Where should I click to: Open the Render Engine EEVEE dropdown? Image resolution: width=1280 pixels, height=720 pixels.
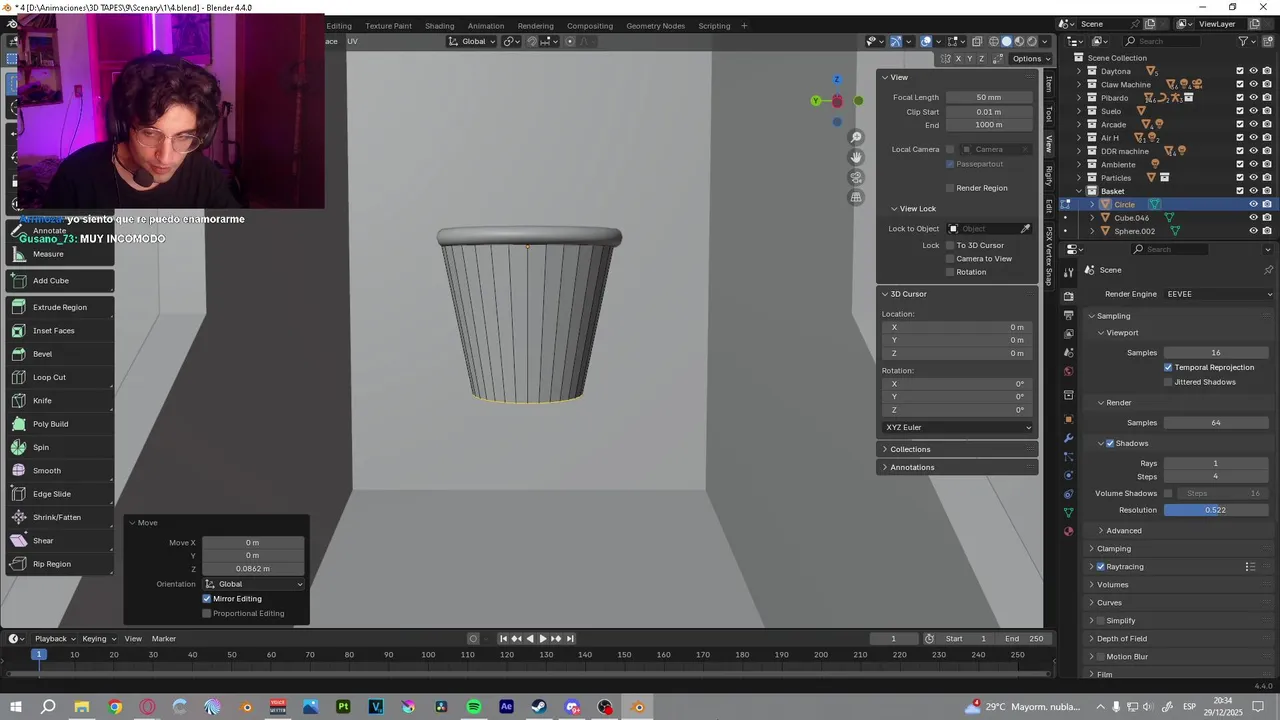pos(1215,294)
